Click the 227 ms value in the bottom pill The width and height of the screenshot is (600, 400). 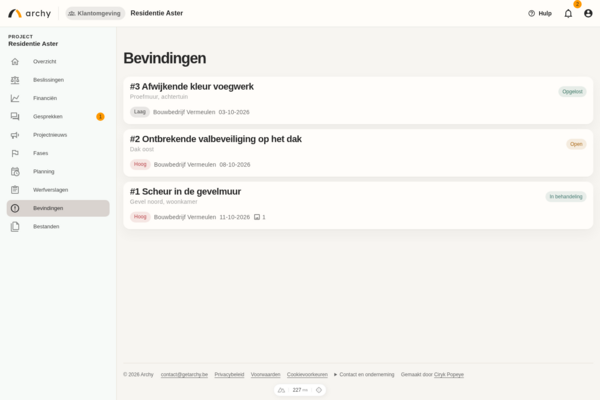(300, 390)
